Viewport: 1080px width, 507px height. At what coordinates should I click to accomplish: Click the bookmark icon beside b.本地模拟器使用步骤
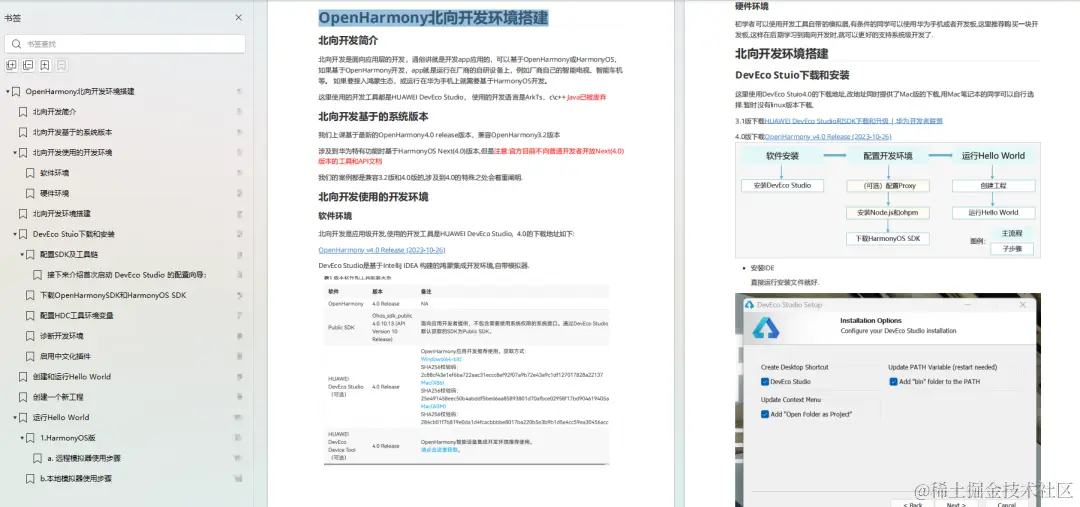(x=30, y=479)
